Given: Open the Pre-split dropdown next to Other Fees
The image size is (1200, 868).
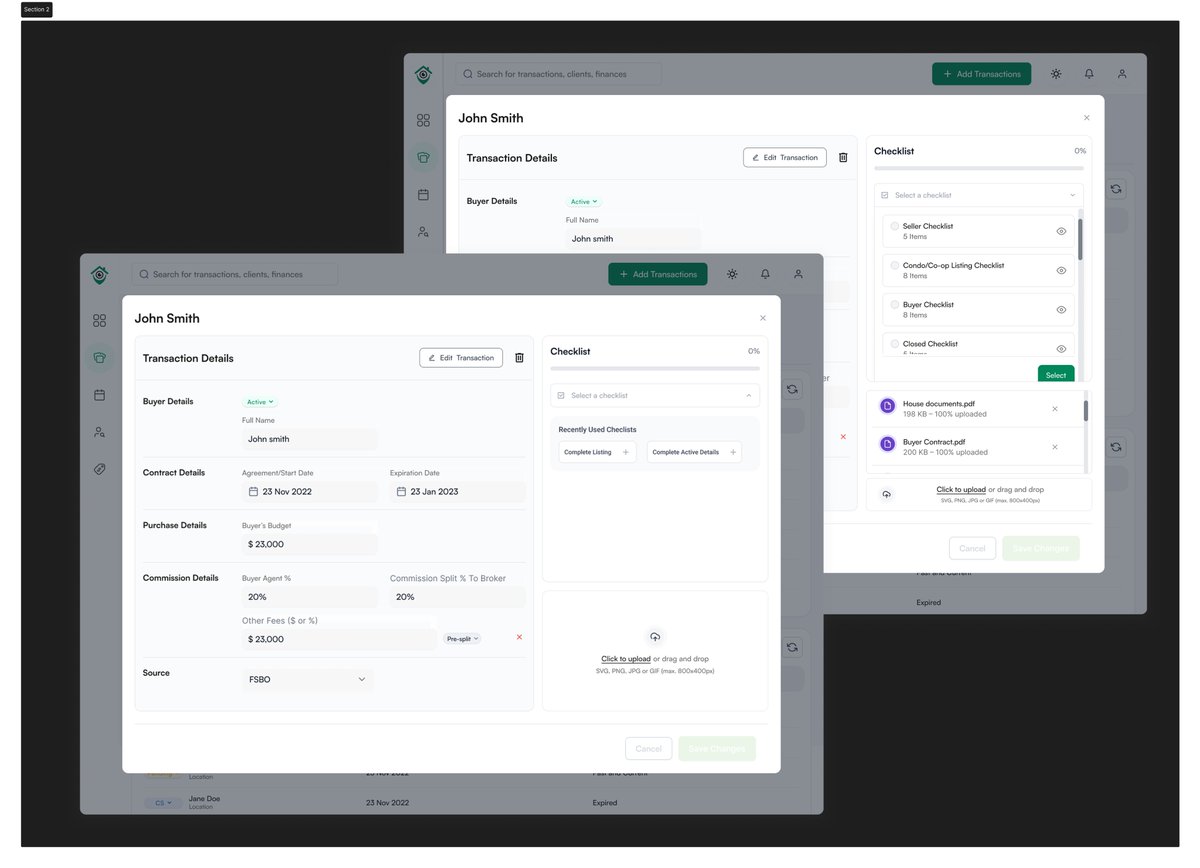Looking at the screenshot, I should pyautogui.click(x=461, y=637).
